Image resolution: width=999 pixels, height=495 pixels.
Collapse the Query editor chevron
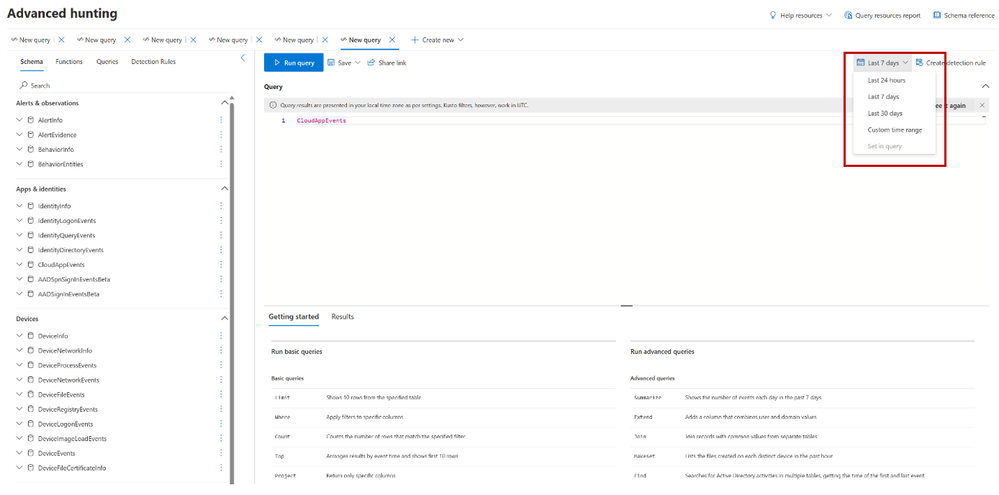click(986, 86)
